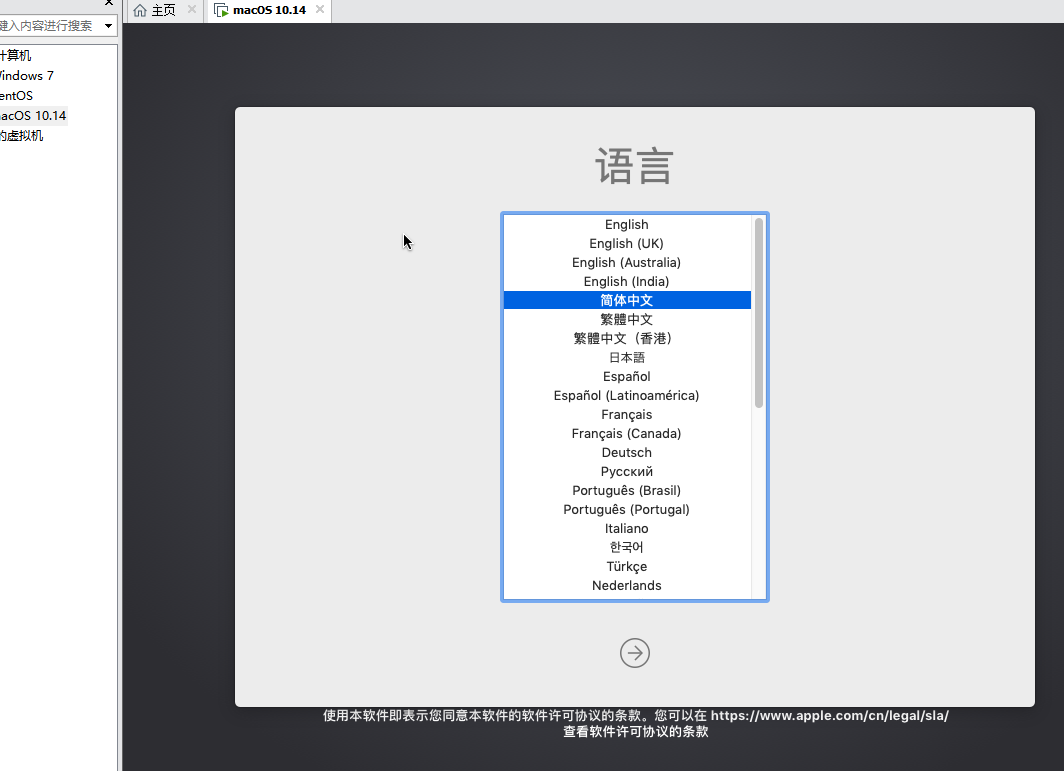
Task: Select the 虚拟机 entry in the library
Action: (22, 136)
